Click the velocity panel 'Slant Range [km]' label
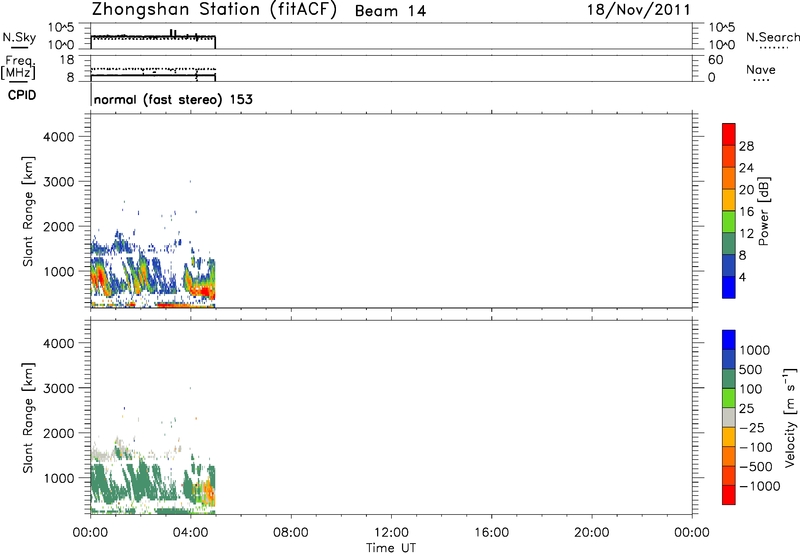 (28, 417)
